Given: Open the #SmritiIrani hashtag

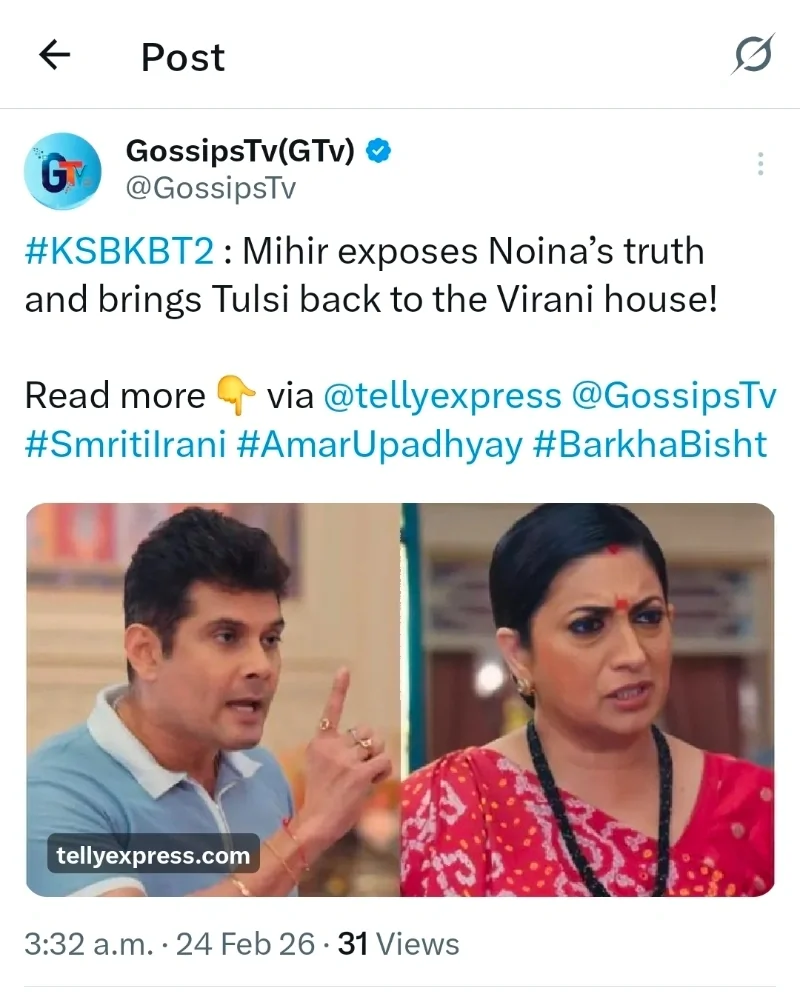Looking at the screenshot, I should 126,444.
